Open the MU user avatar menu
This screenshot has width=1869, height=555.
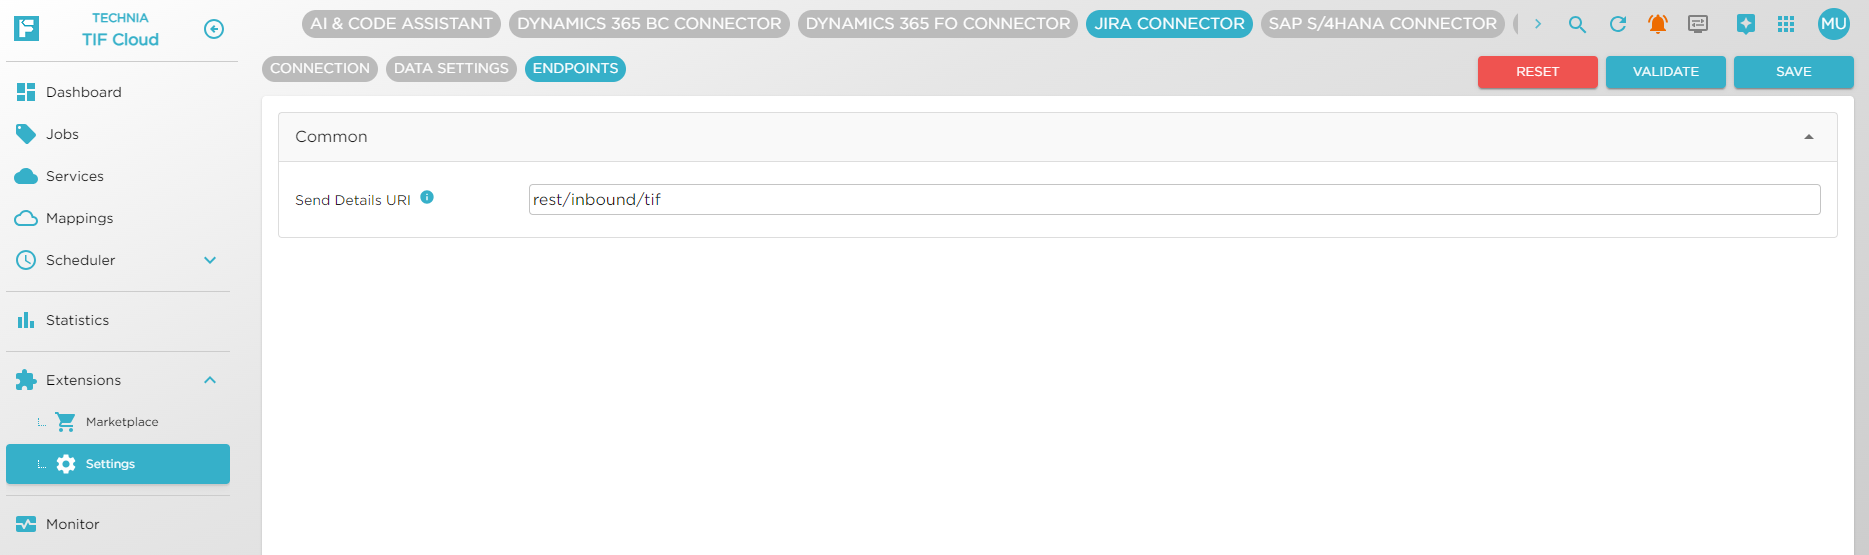coord(1833,24)
